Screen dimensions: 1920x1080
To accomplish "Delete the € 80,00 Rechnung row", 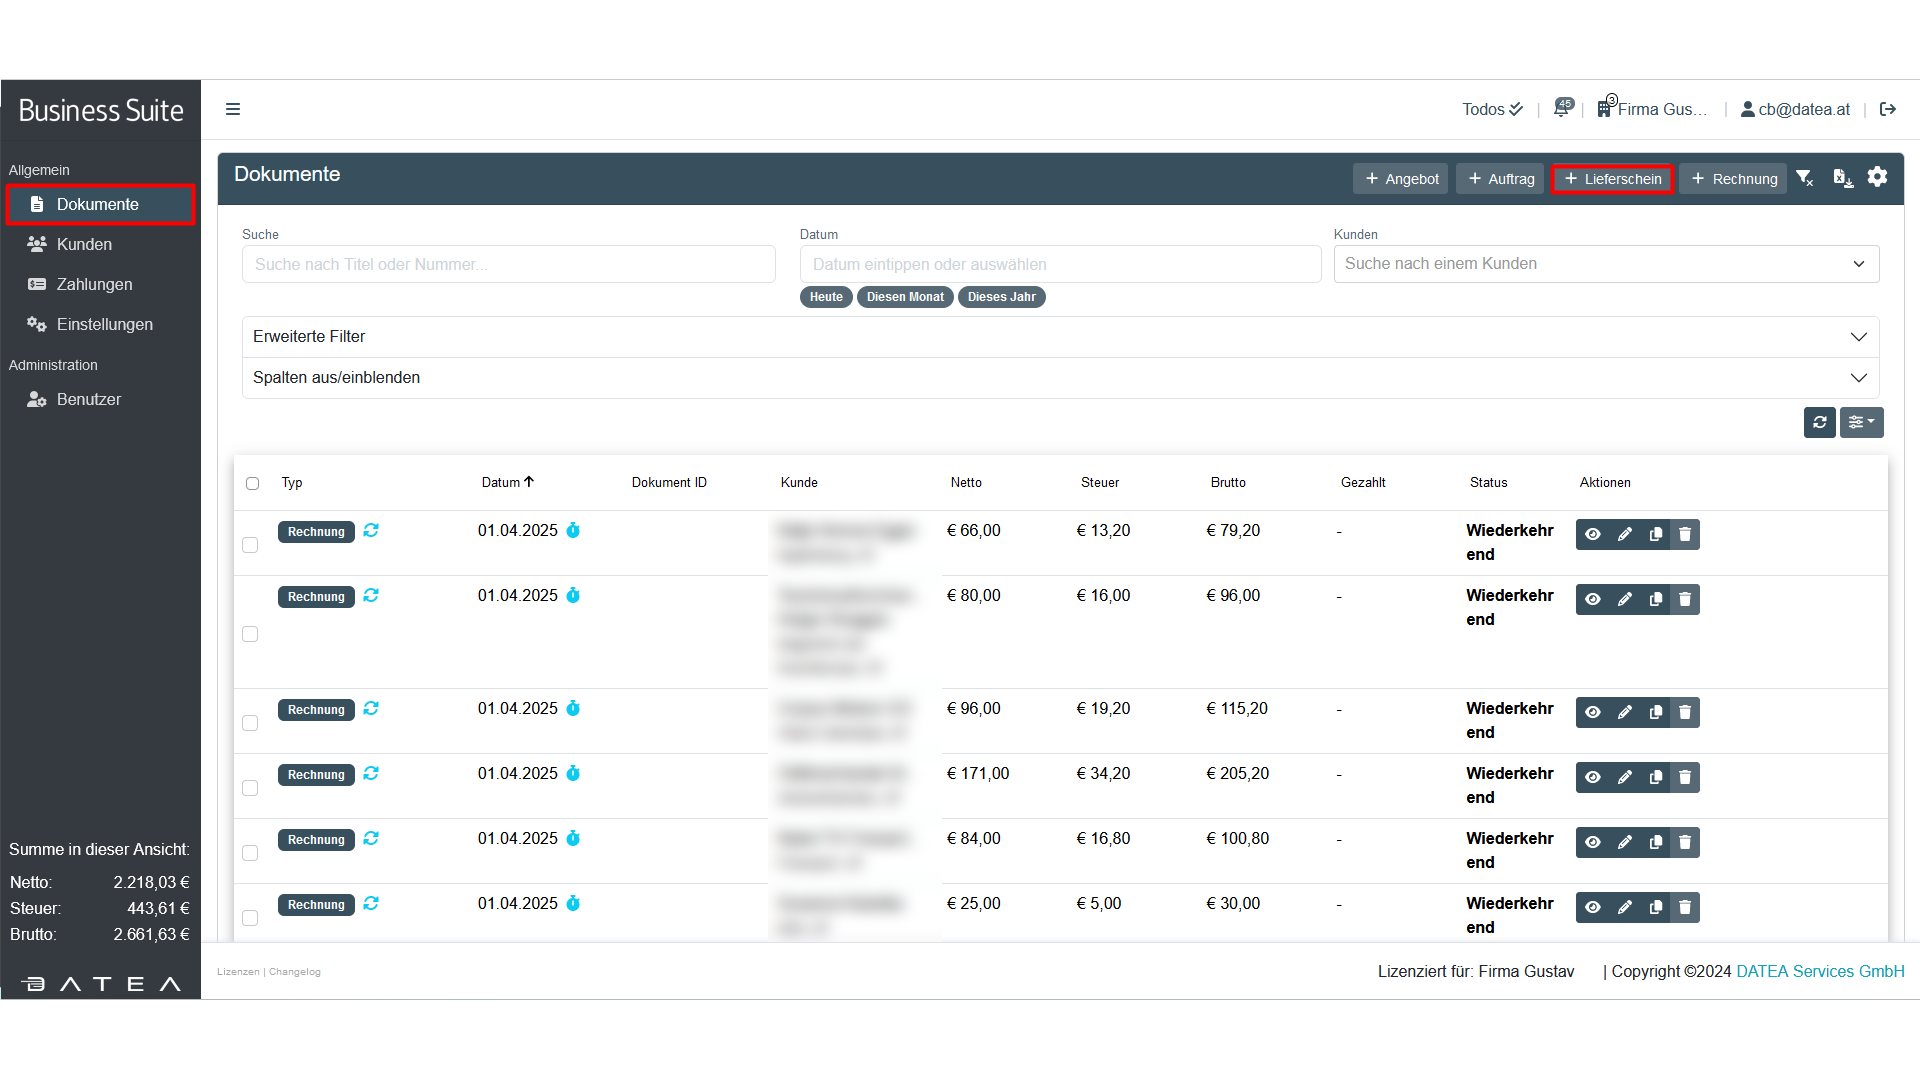I will [1685, 600].
